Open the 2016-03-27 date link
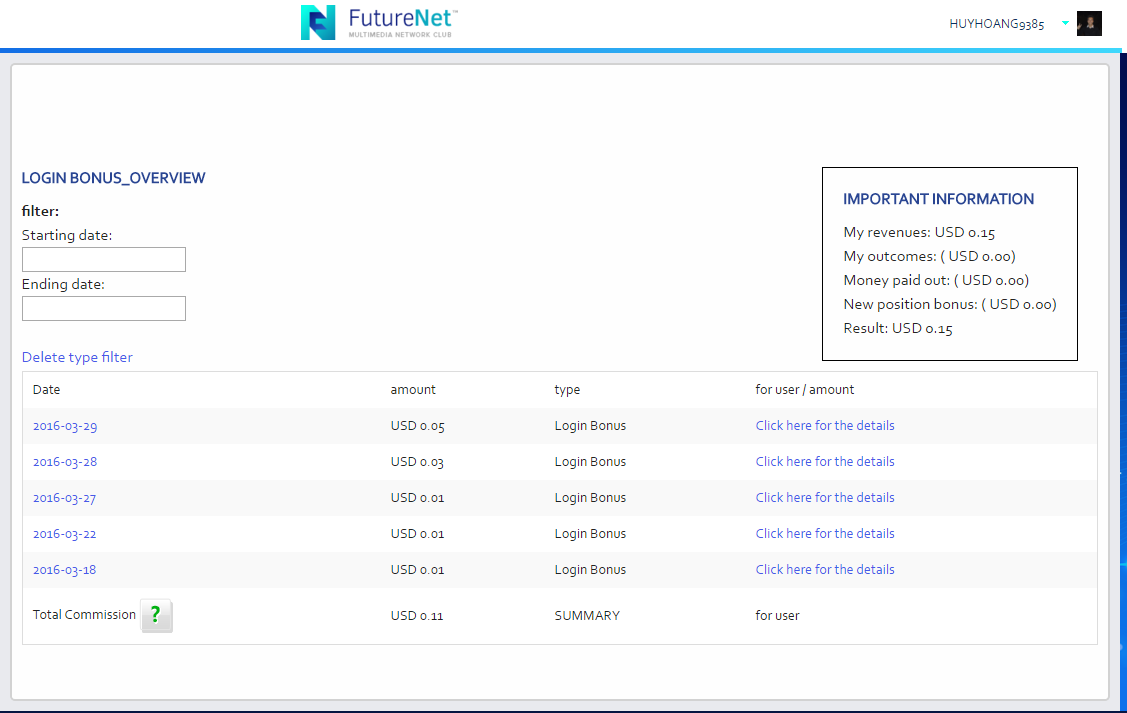This screenshot has width=1127, height=713. [65, 498]
